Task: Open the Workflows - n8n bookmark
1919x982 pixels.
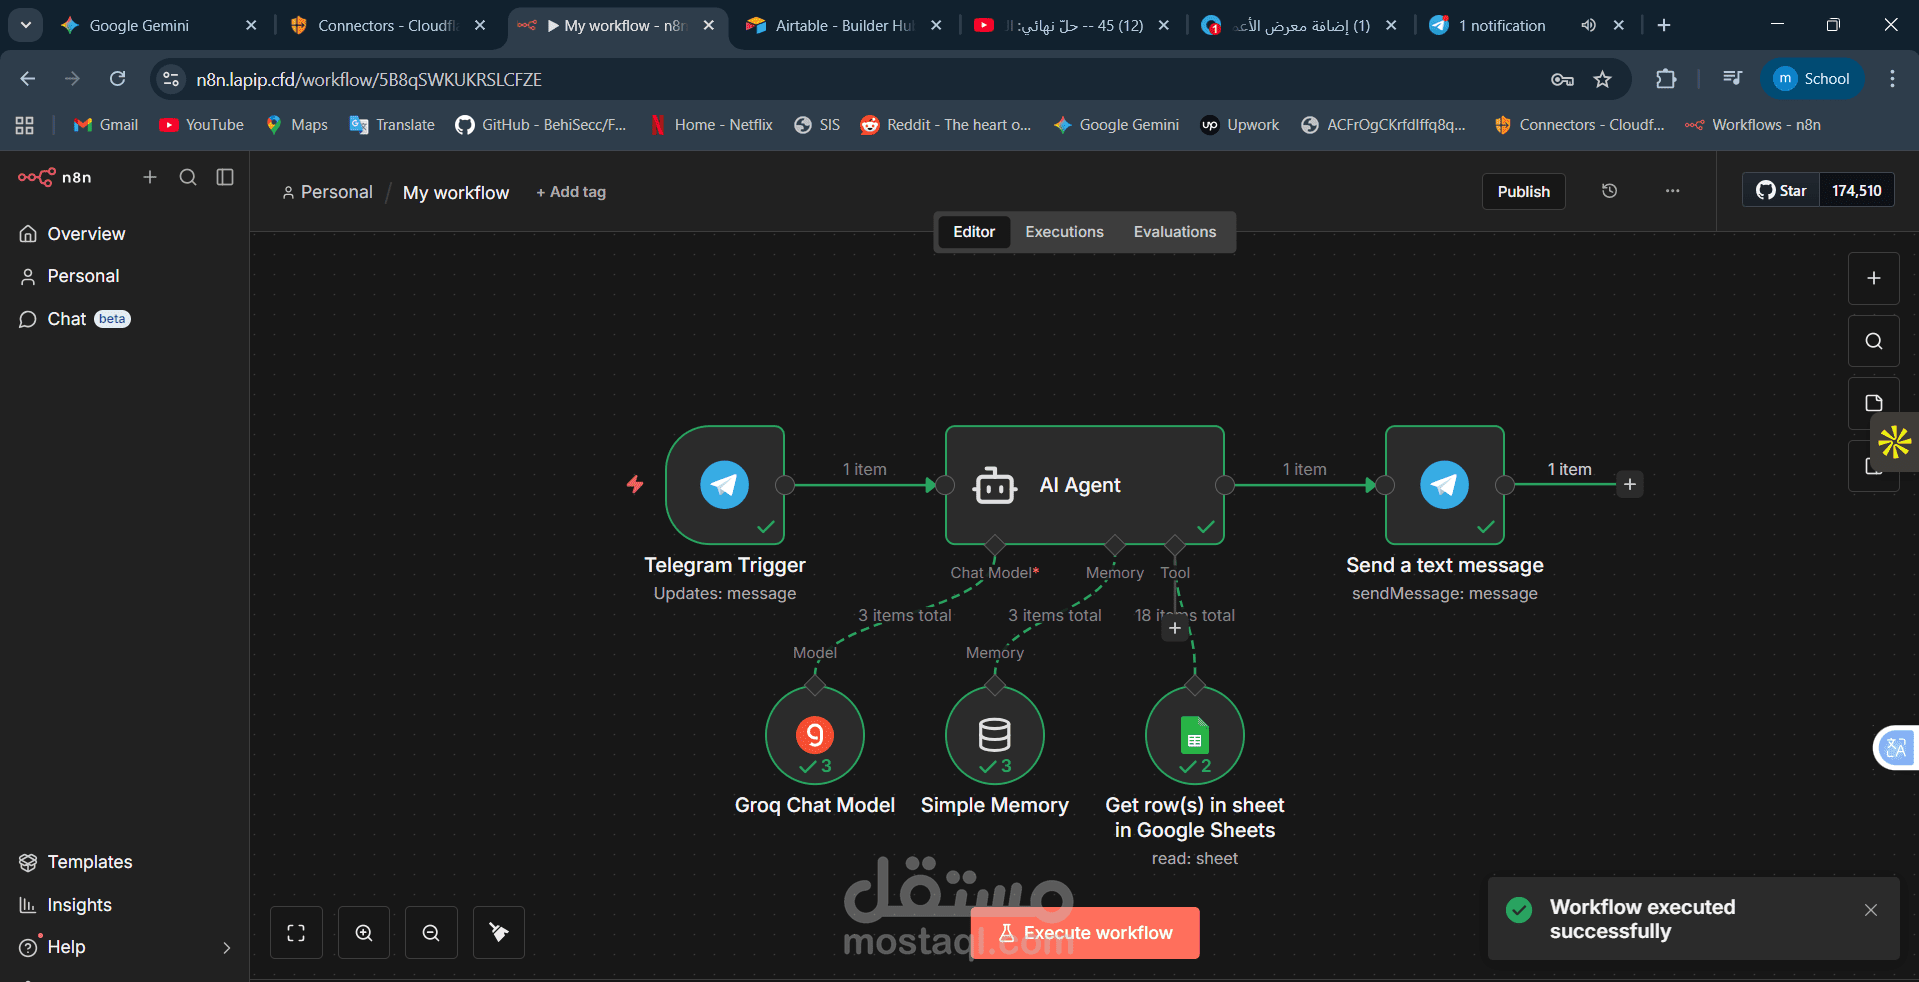Action: [1753, 125]
